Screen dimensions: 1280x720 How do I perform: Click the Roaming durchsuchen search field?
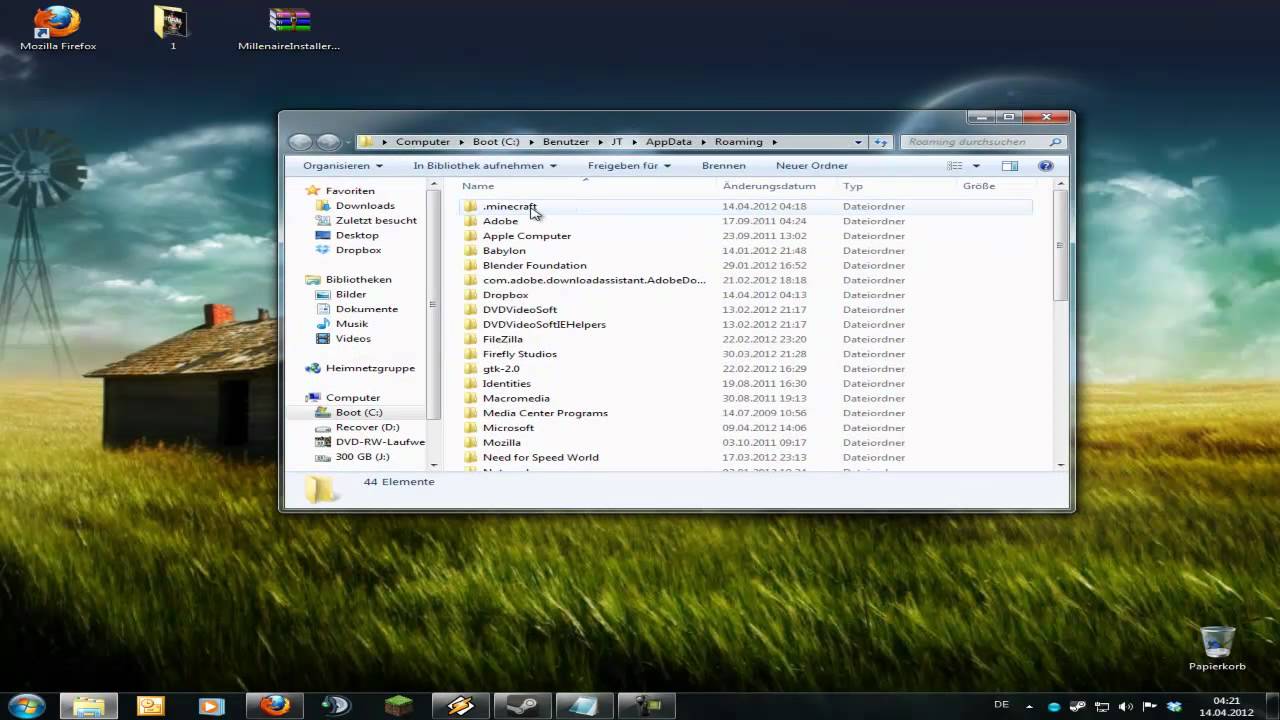coord(982,142)
